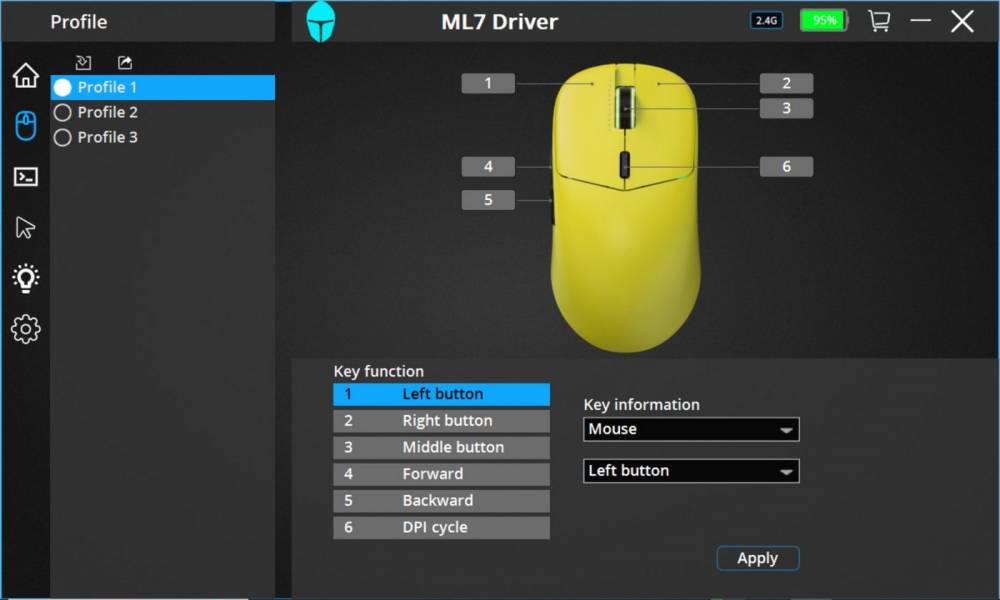1000x600 pixels.
Task: Click mouse diagram label 5
Action: point(488,200)
